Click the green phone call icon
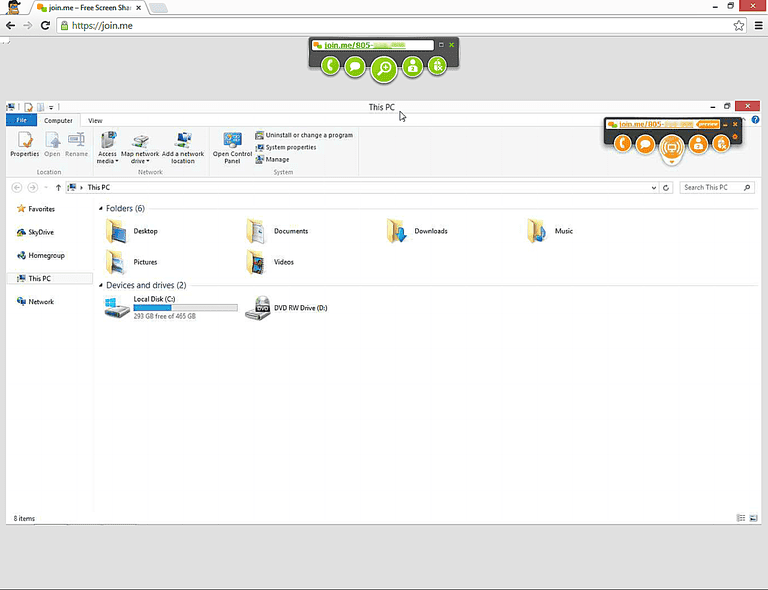 331,66
